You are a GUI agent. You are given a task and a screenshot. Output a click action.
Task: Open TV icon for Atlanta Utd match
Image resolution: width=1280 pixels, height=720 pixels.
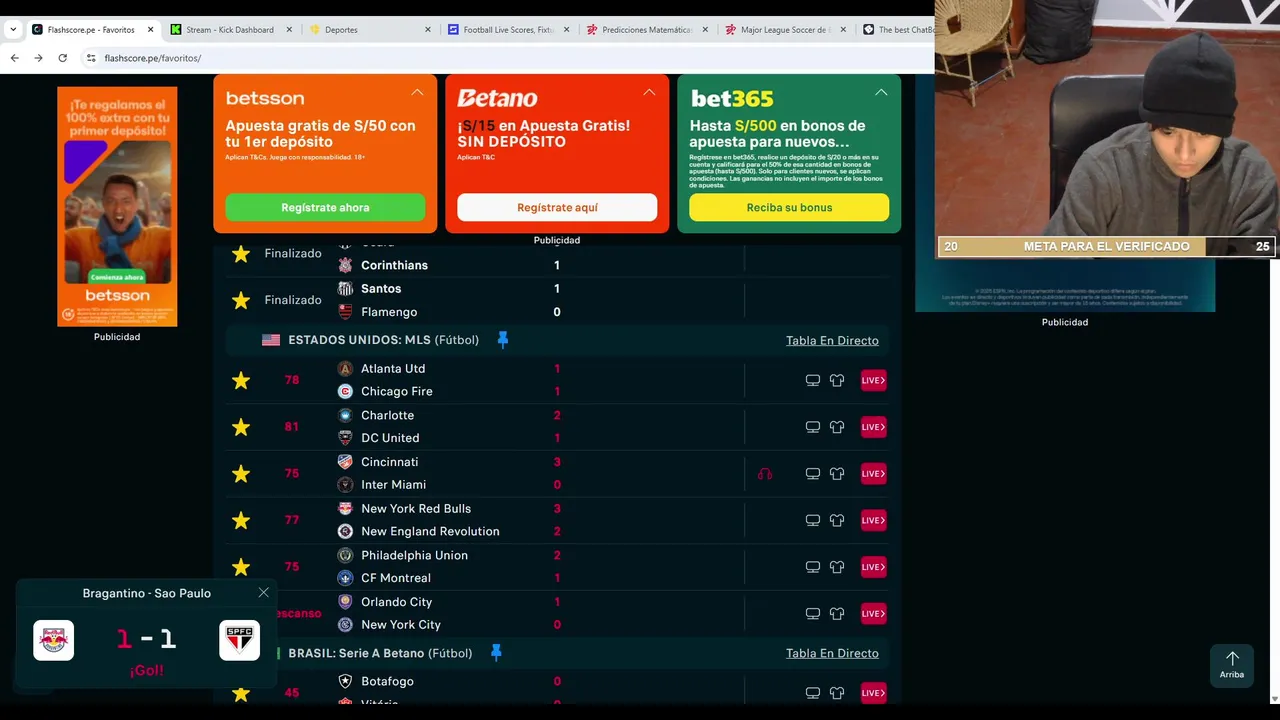813,380
